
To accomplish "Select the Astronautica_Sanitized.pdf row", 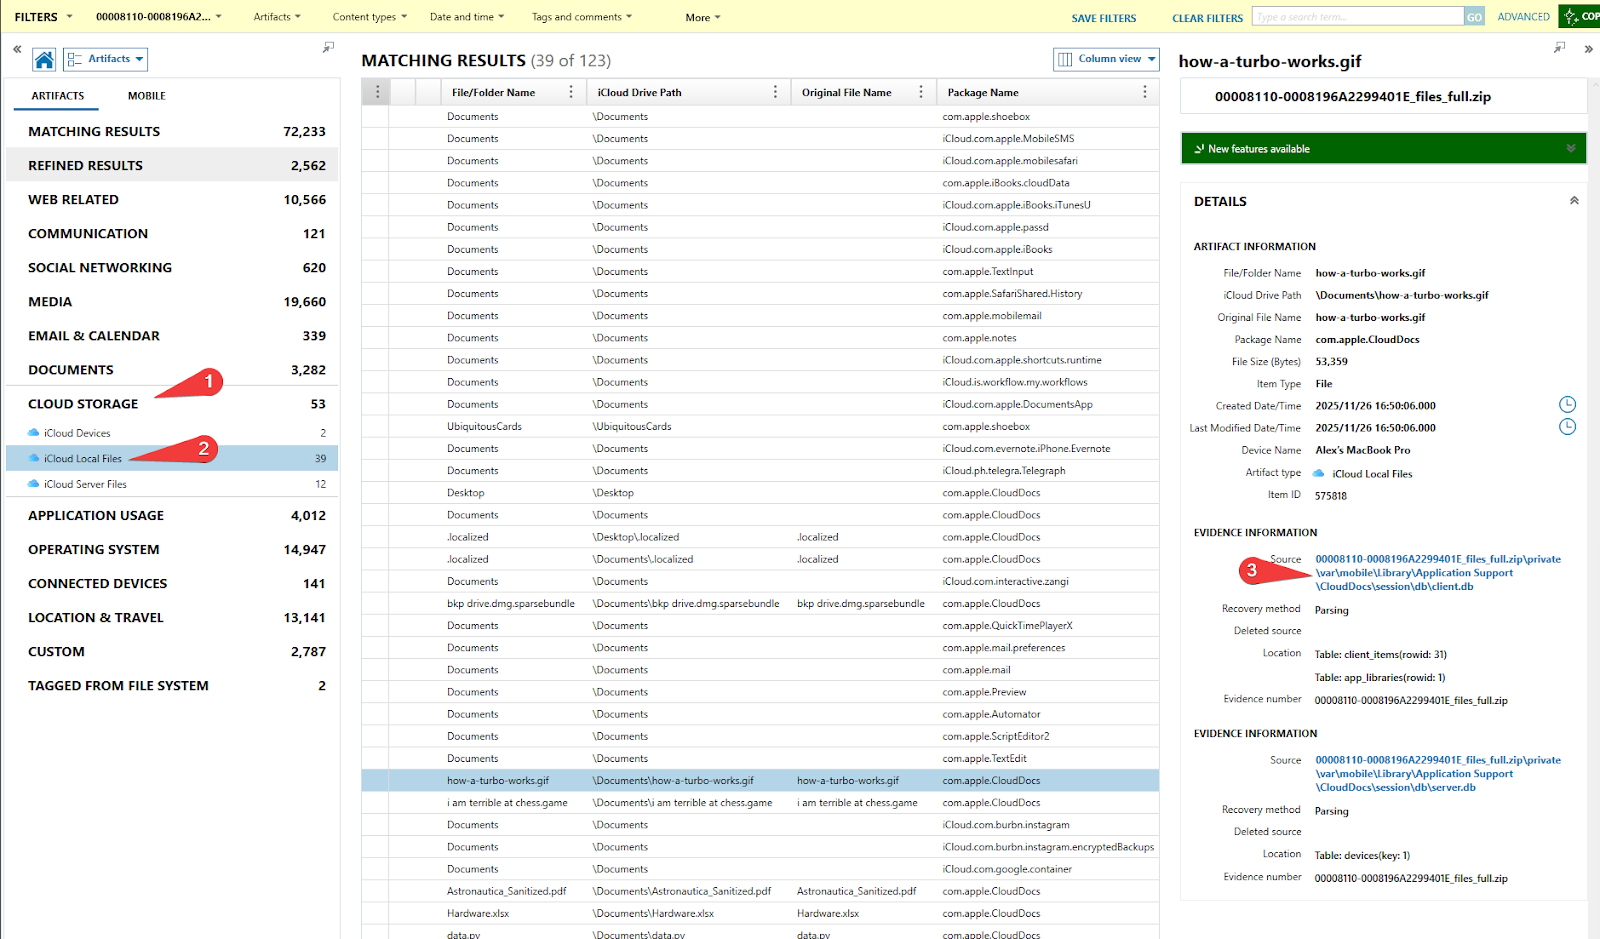I will (760, 891).
